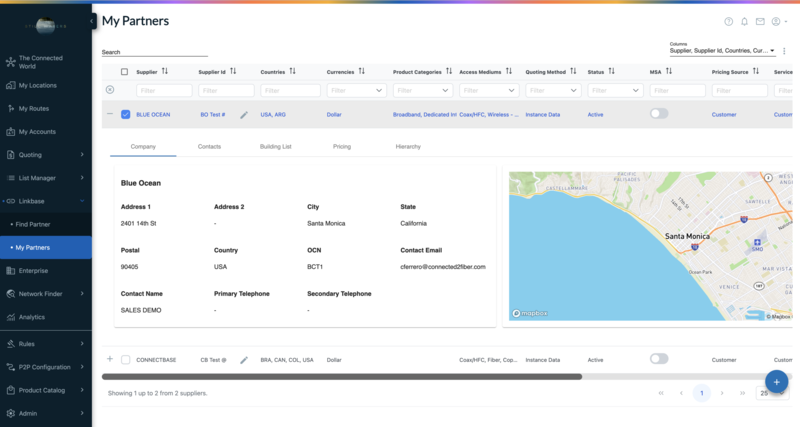Click the Enterprise building icon

10,271
